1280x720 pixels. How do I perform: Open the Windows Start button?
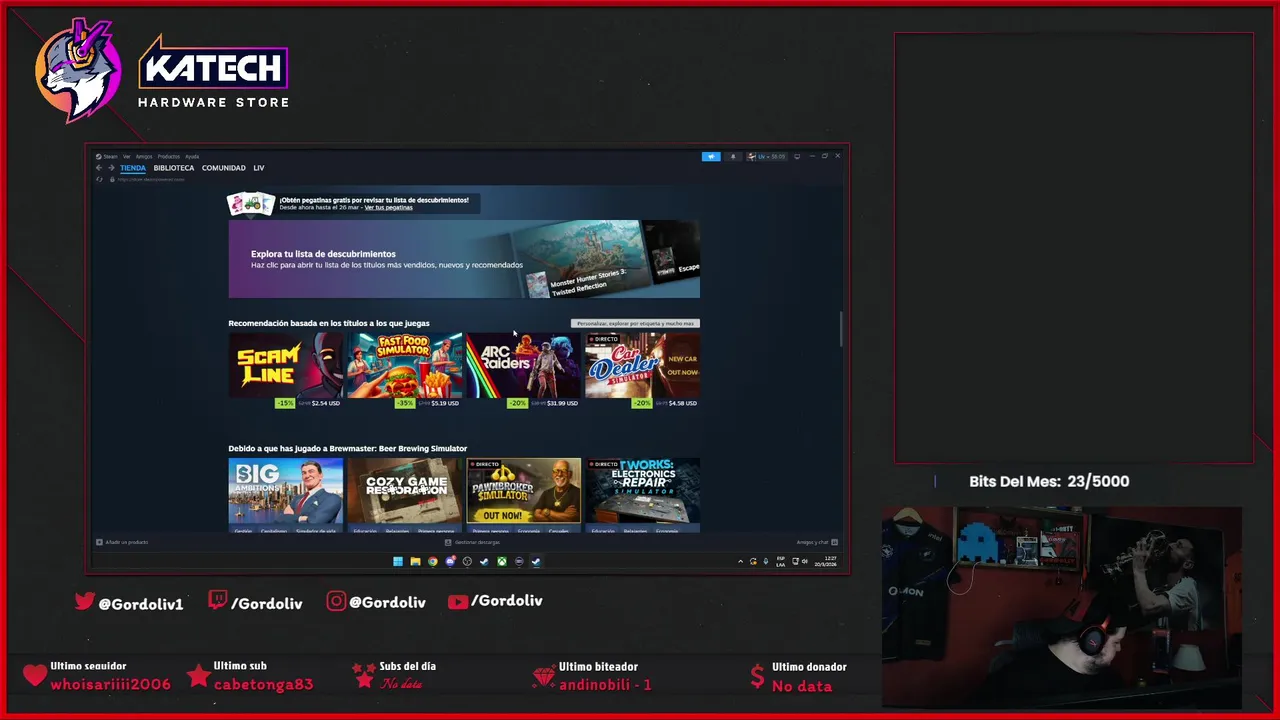[398, 561]
